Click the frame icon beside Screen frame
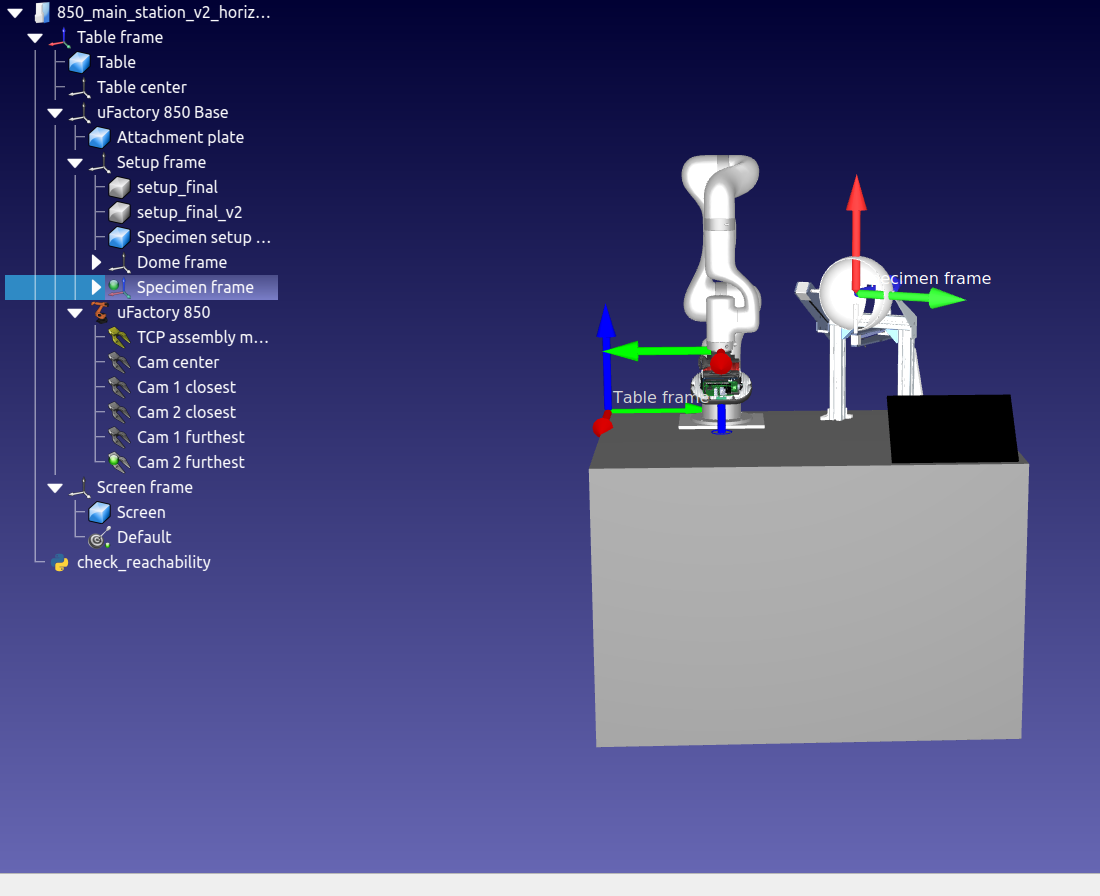This screenshot has height=896, width=1100. click(x=79, y=488)
